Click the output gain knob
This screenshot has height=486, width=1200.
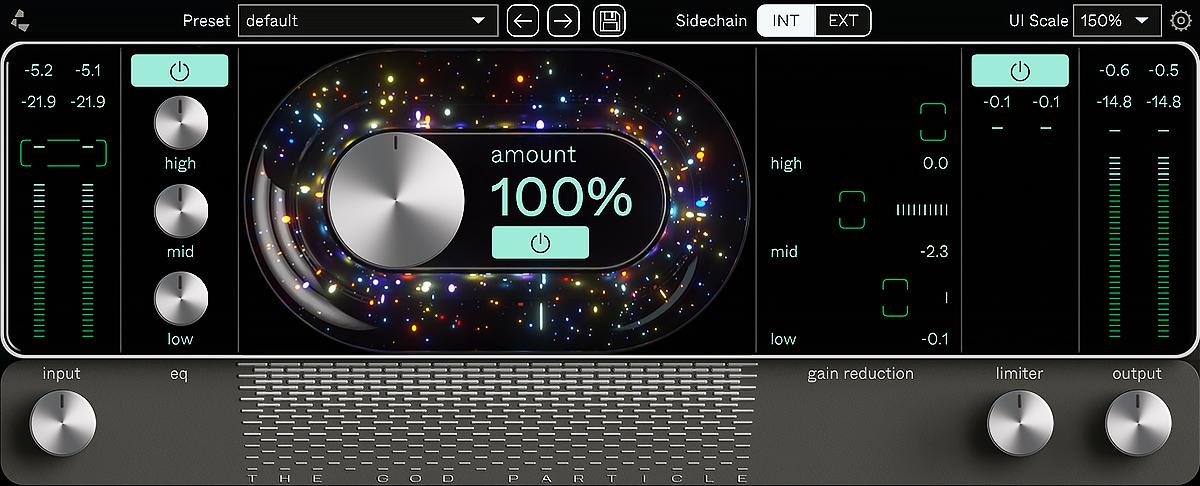tap(1138, 422)
